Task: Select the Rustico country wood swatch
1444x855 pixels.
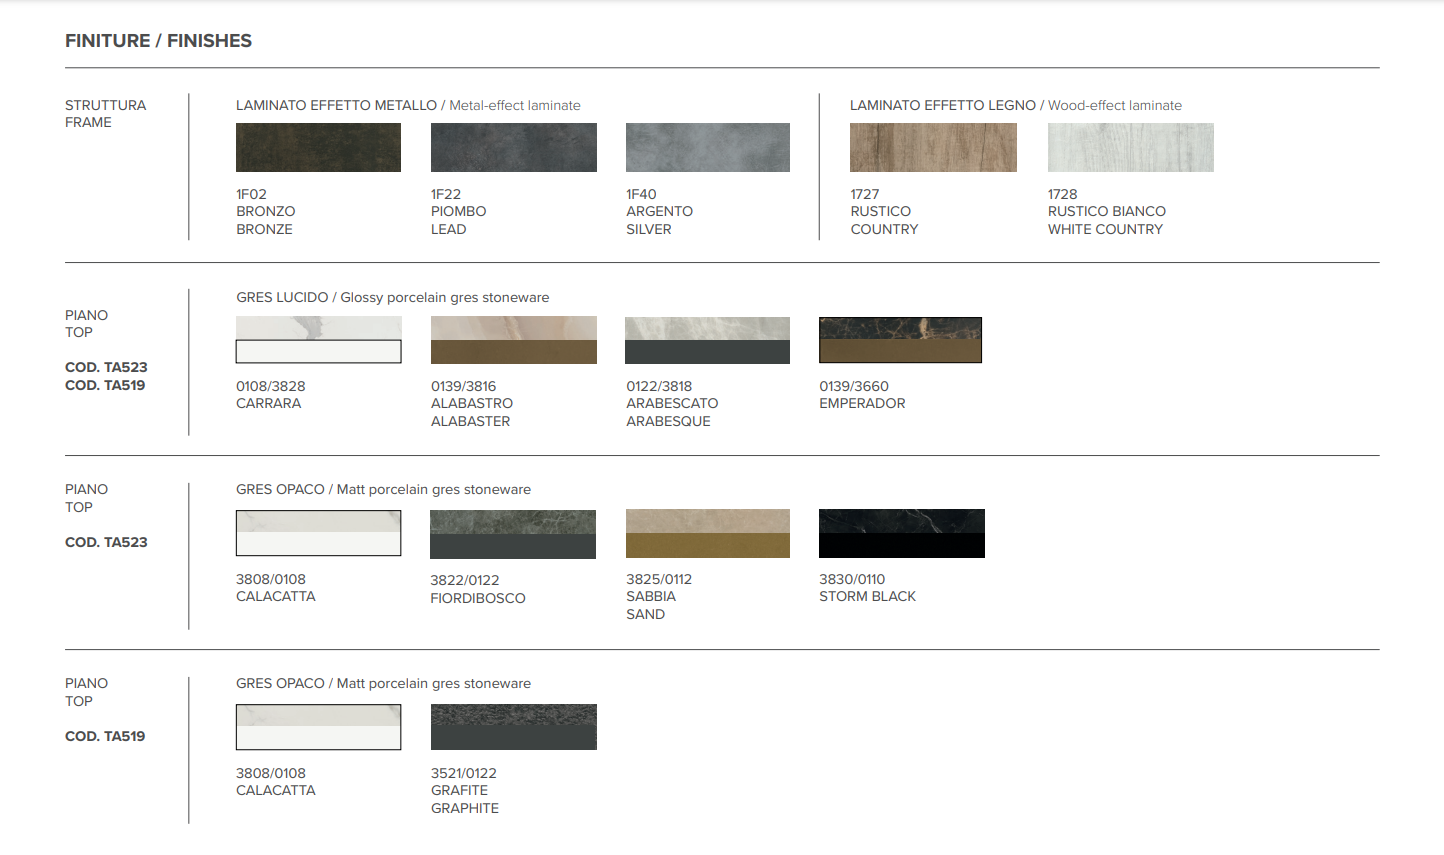Action: point(933,148)
